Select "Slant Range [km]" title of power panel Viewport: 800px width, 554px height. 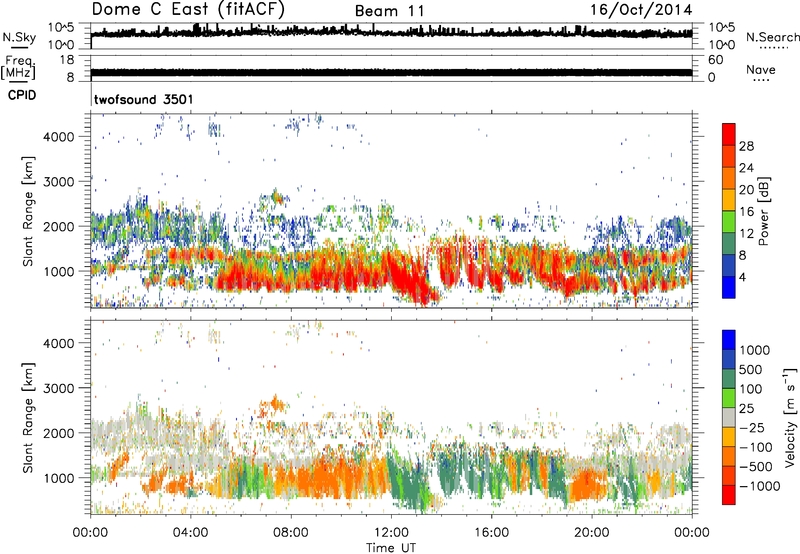28,211
